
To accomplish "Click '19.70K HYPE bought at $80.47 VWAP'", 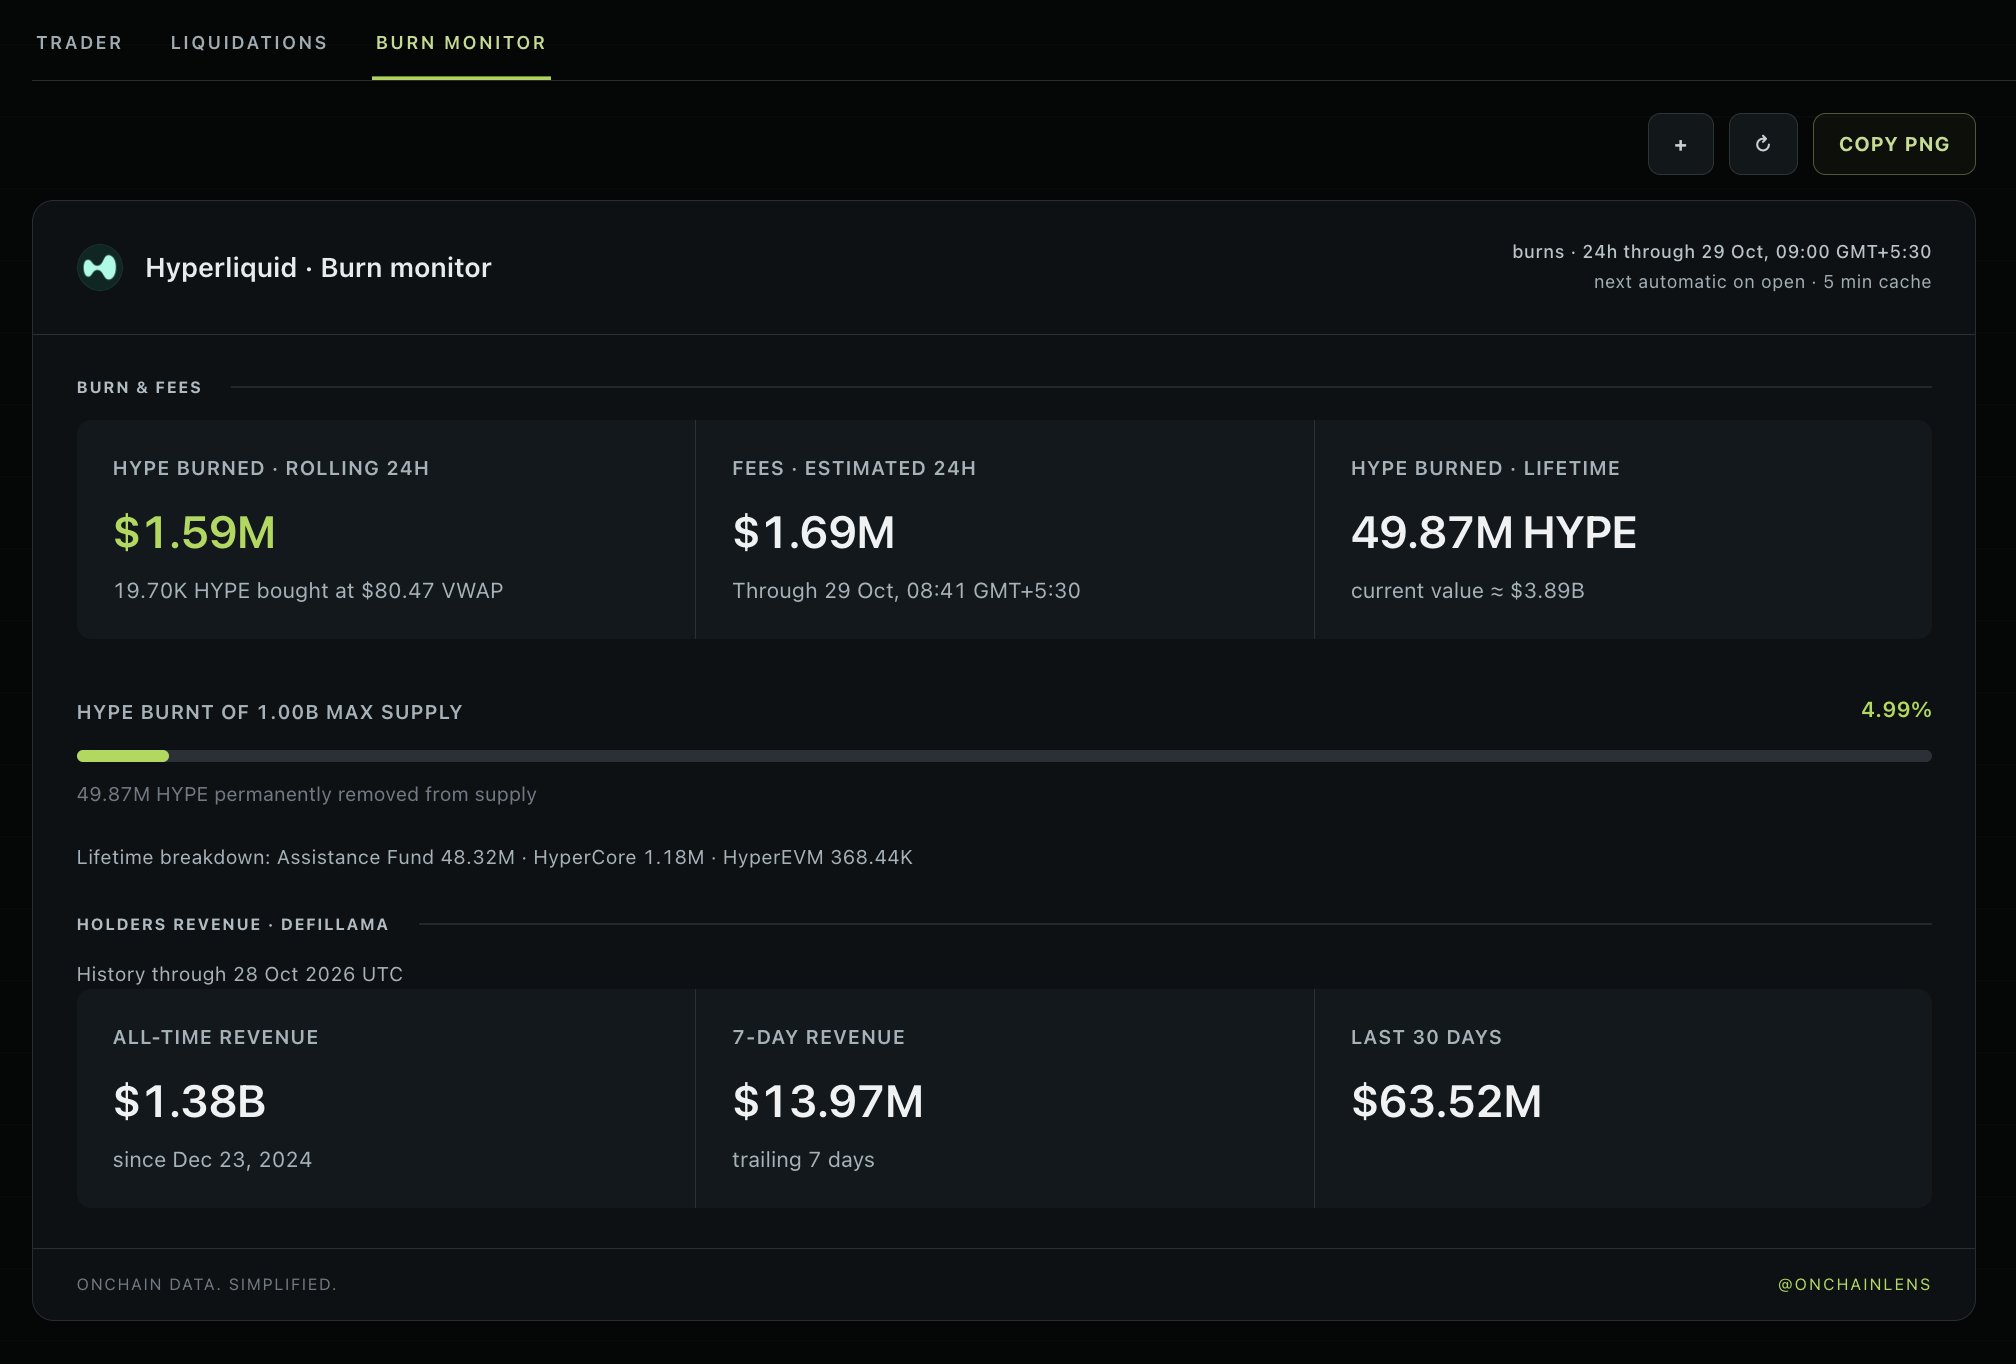I will (x=308, y=591).
